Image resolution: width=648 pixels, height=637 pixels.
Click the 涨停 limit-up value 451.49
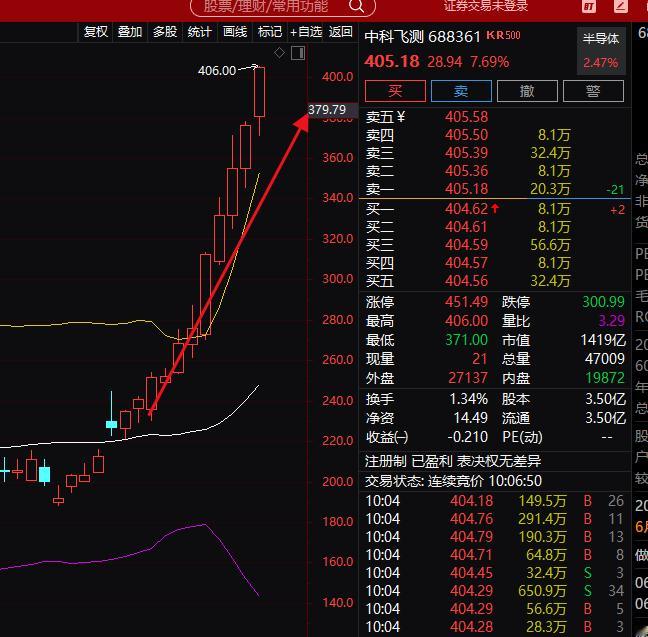[x=467, y=302]
